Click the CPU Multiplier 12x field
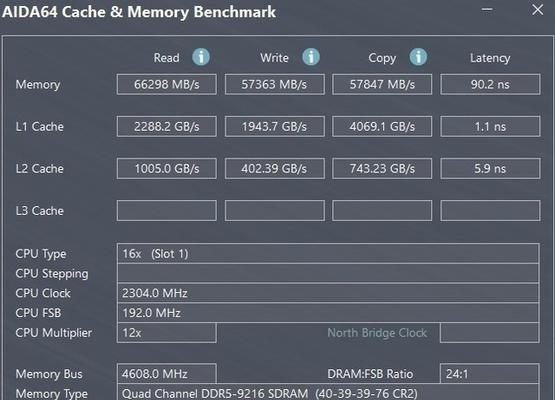555x400 pixels. coord(167,333)
